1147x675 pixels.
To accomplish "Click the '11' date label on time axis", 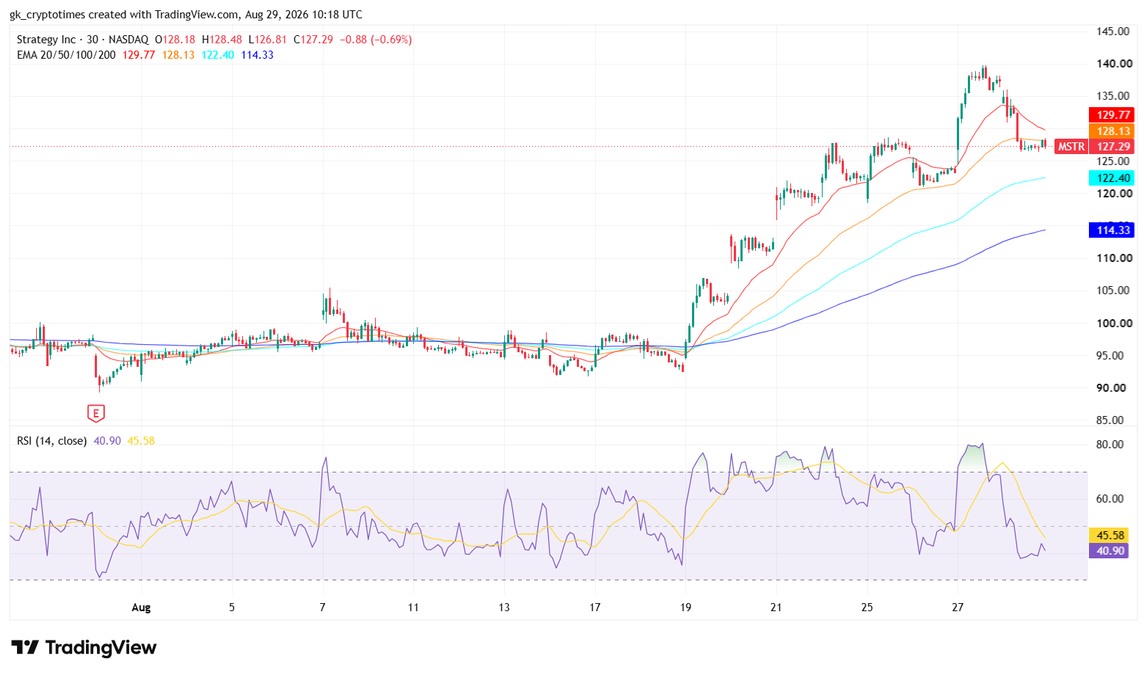I will point(413,607).
